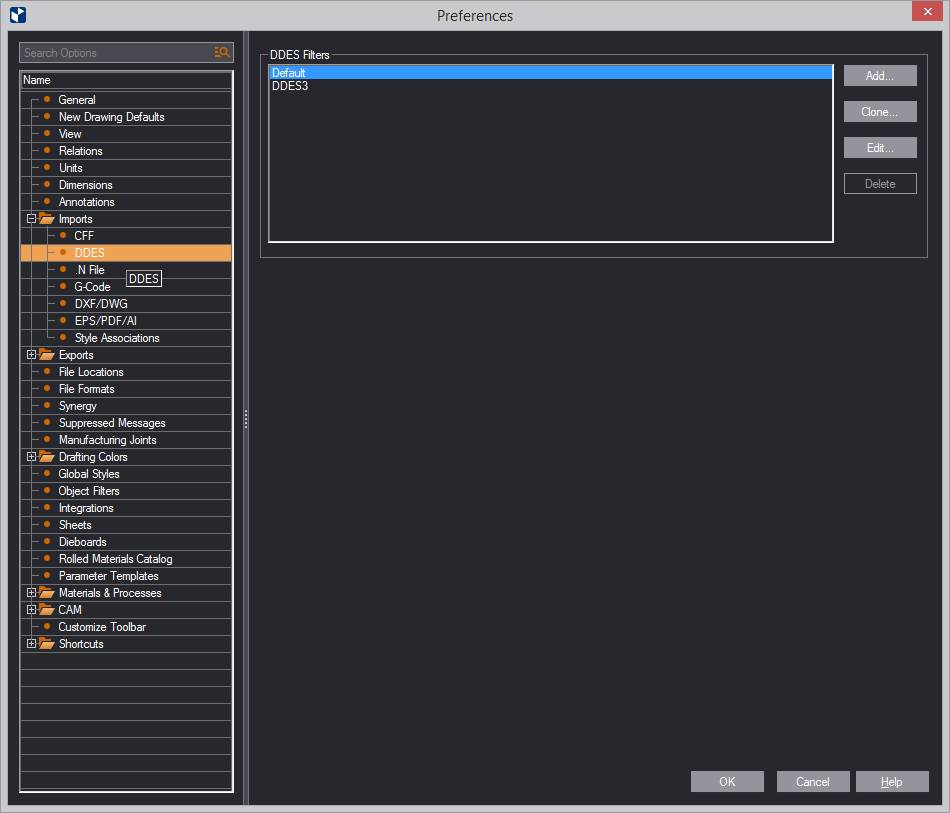The image size is (950, 813).
Task: Select the Default filter entry
Action: (x=551, y=73)
